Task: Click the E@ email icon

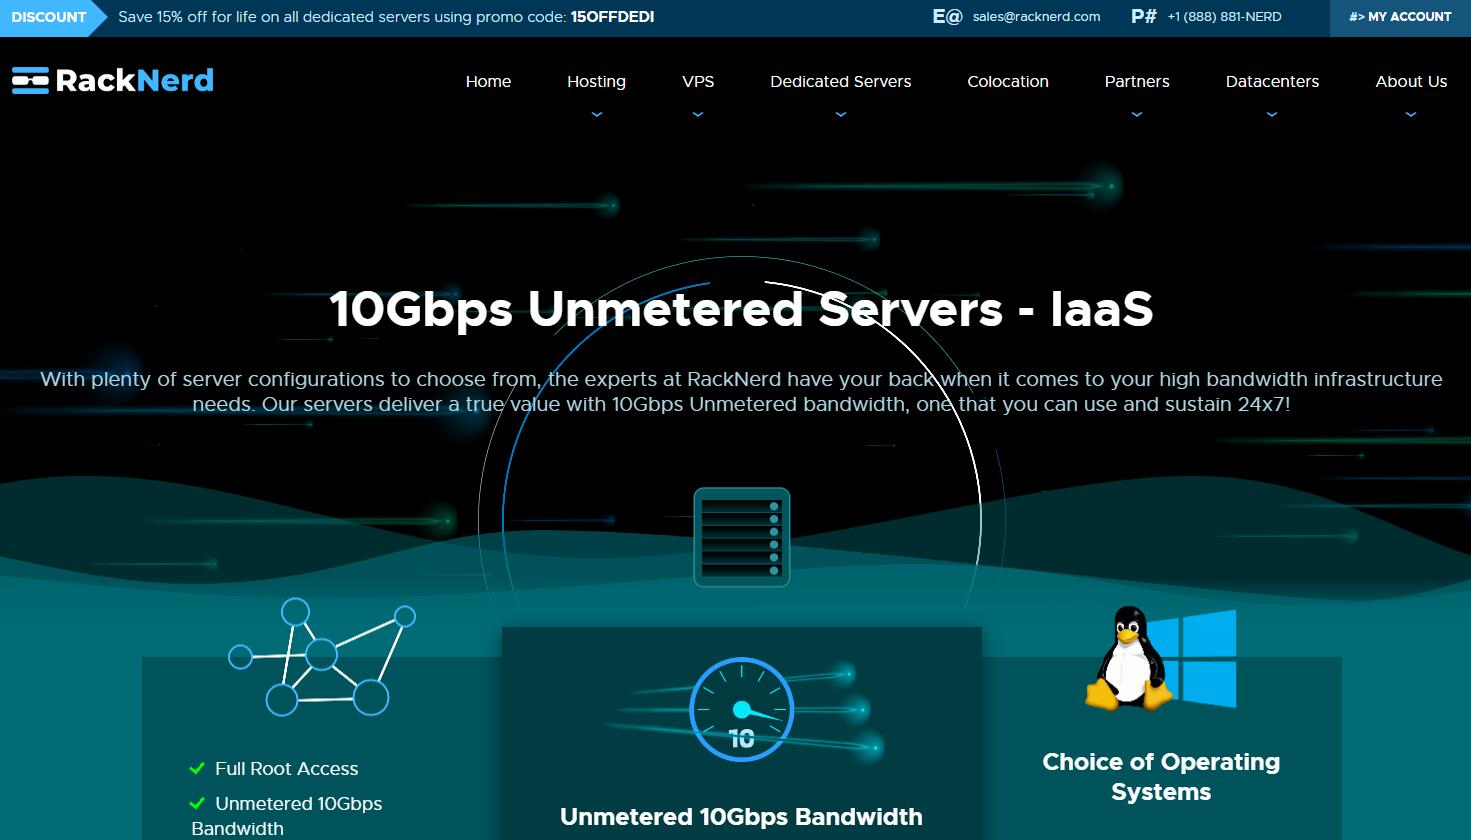Action: pyautogui.click(x=947, y=16)
